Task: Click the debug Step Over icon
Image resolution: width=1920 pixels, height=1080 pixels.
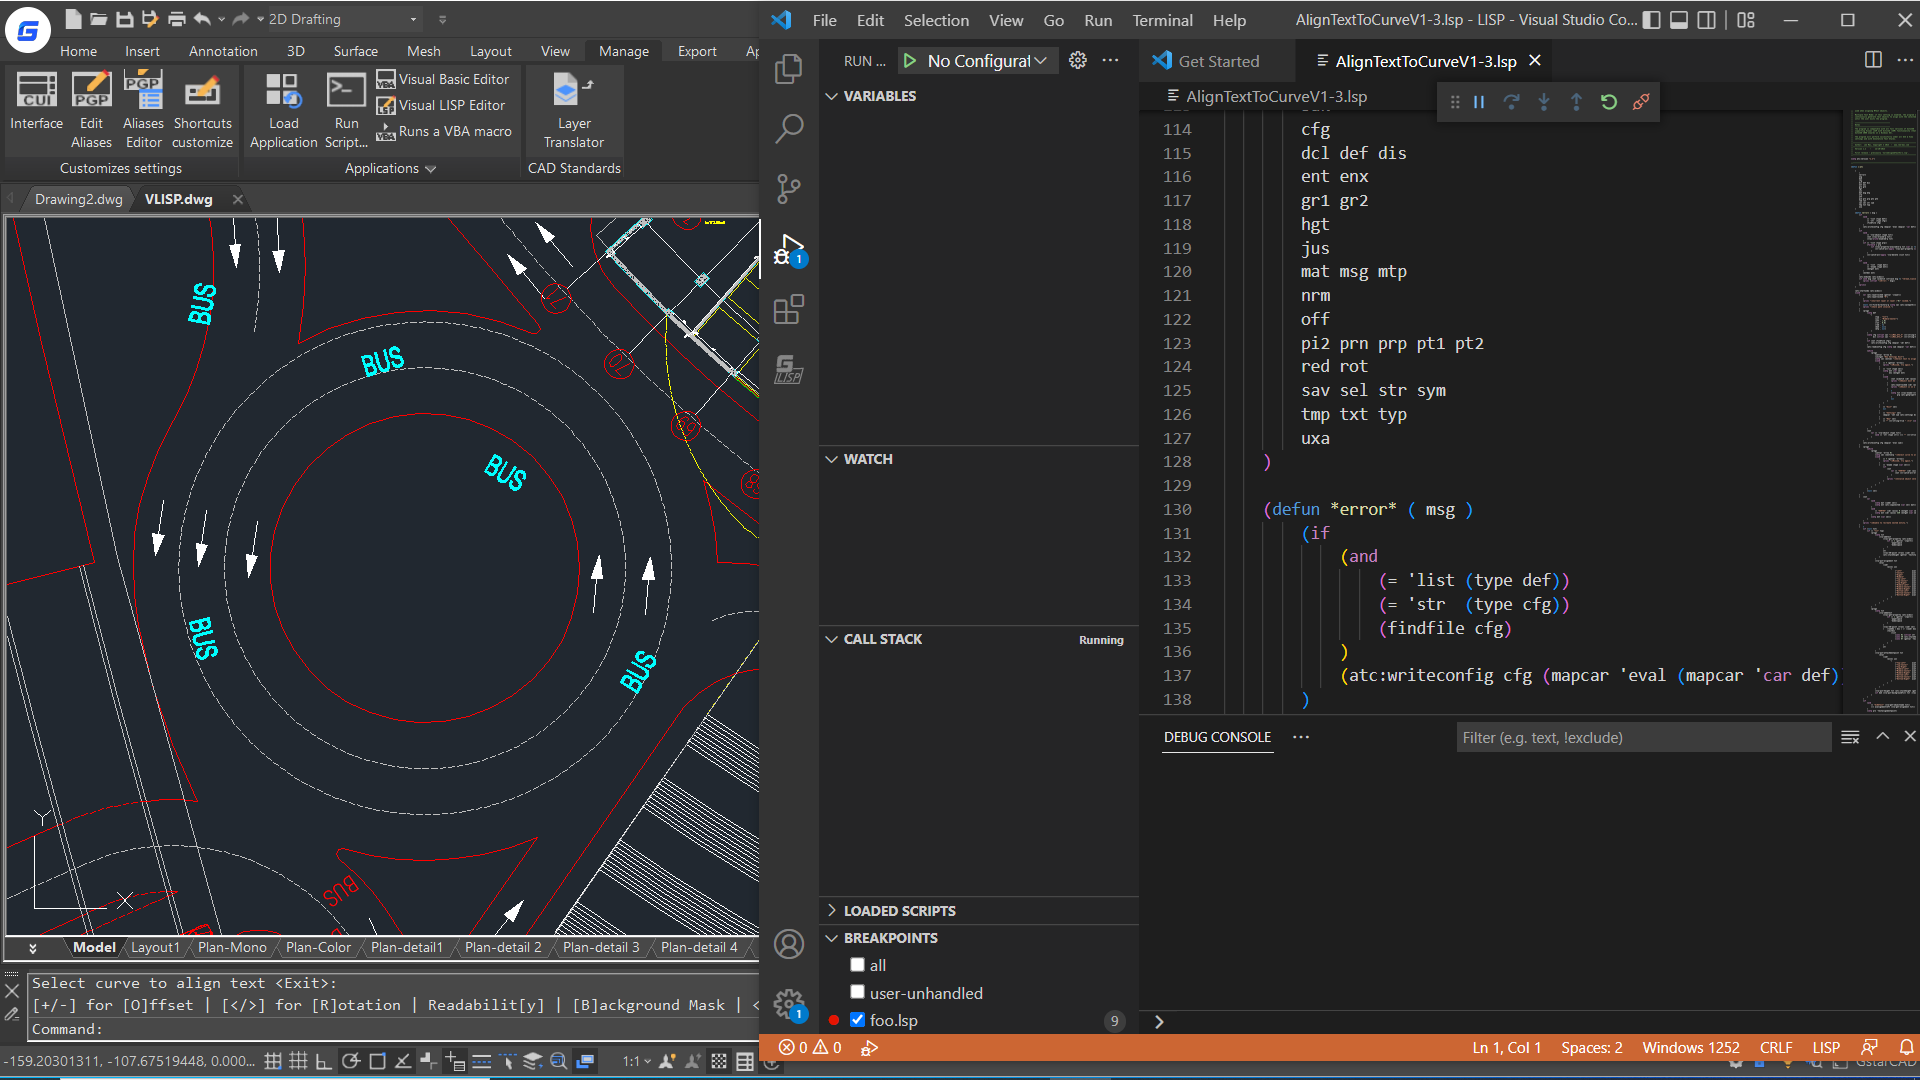Action: [1511, 102]
